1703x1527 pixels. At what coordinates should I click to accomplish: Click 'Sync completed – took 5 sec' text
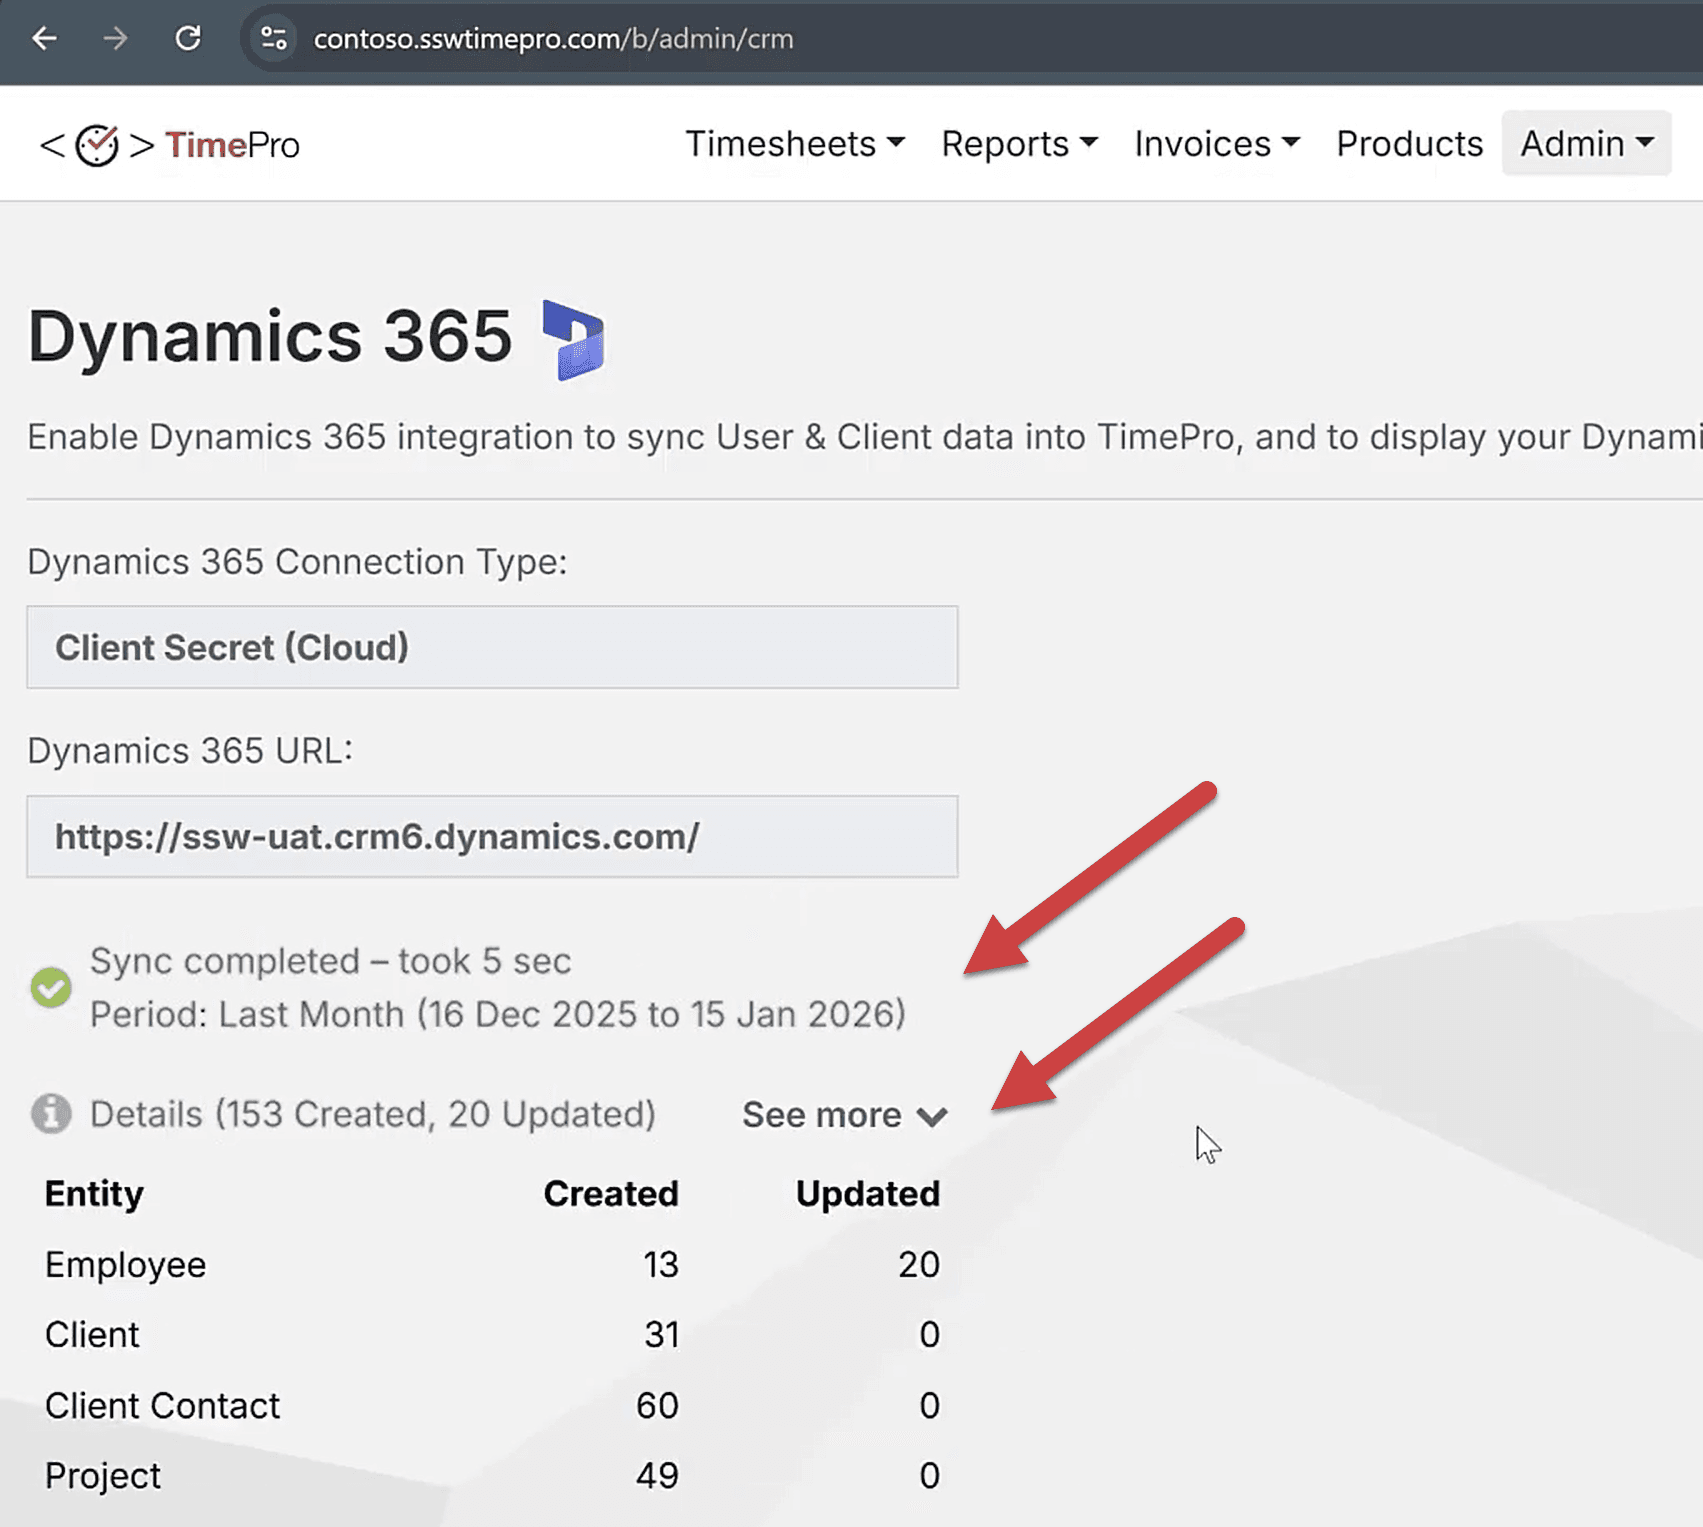point(330,961)
